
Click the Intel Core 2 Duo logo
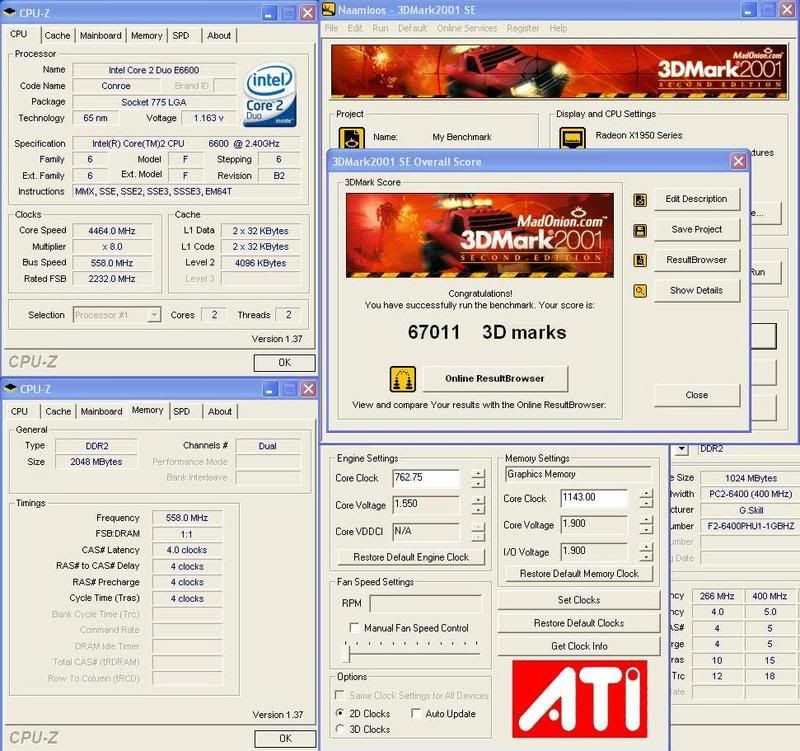[269, 95]
